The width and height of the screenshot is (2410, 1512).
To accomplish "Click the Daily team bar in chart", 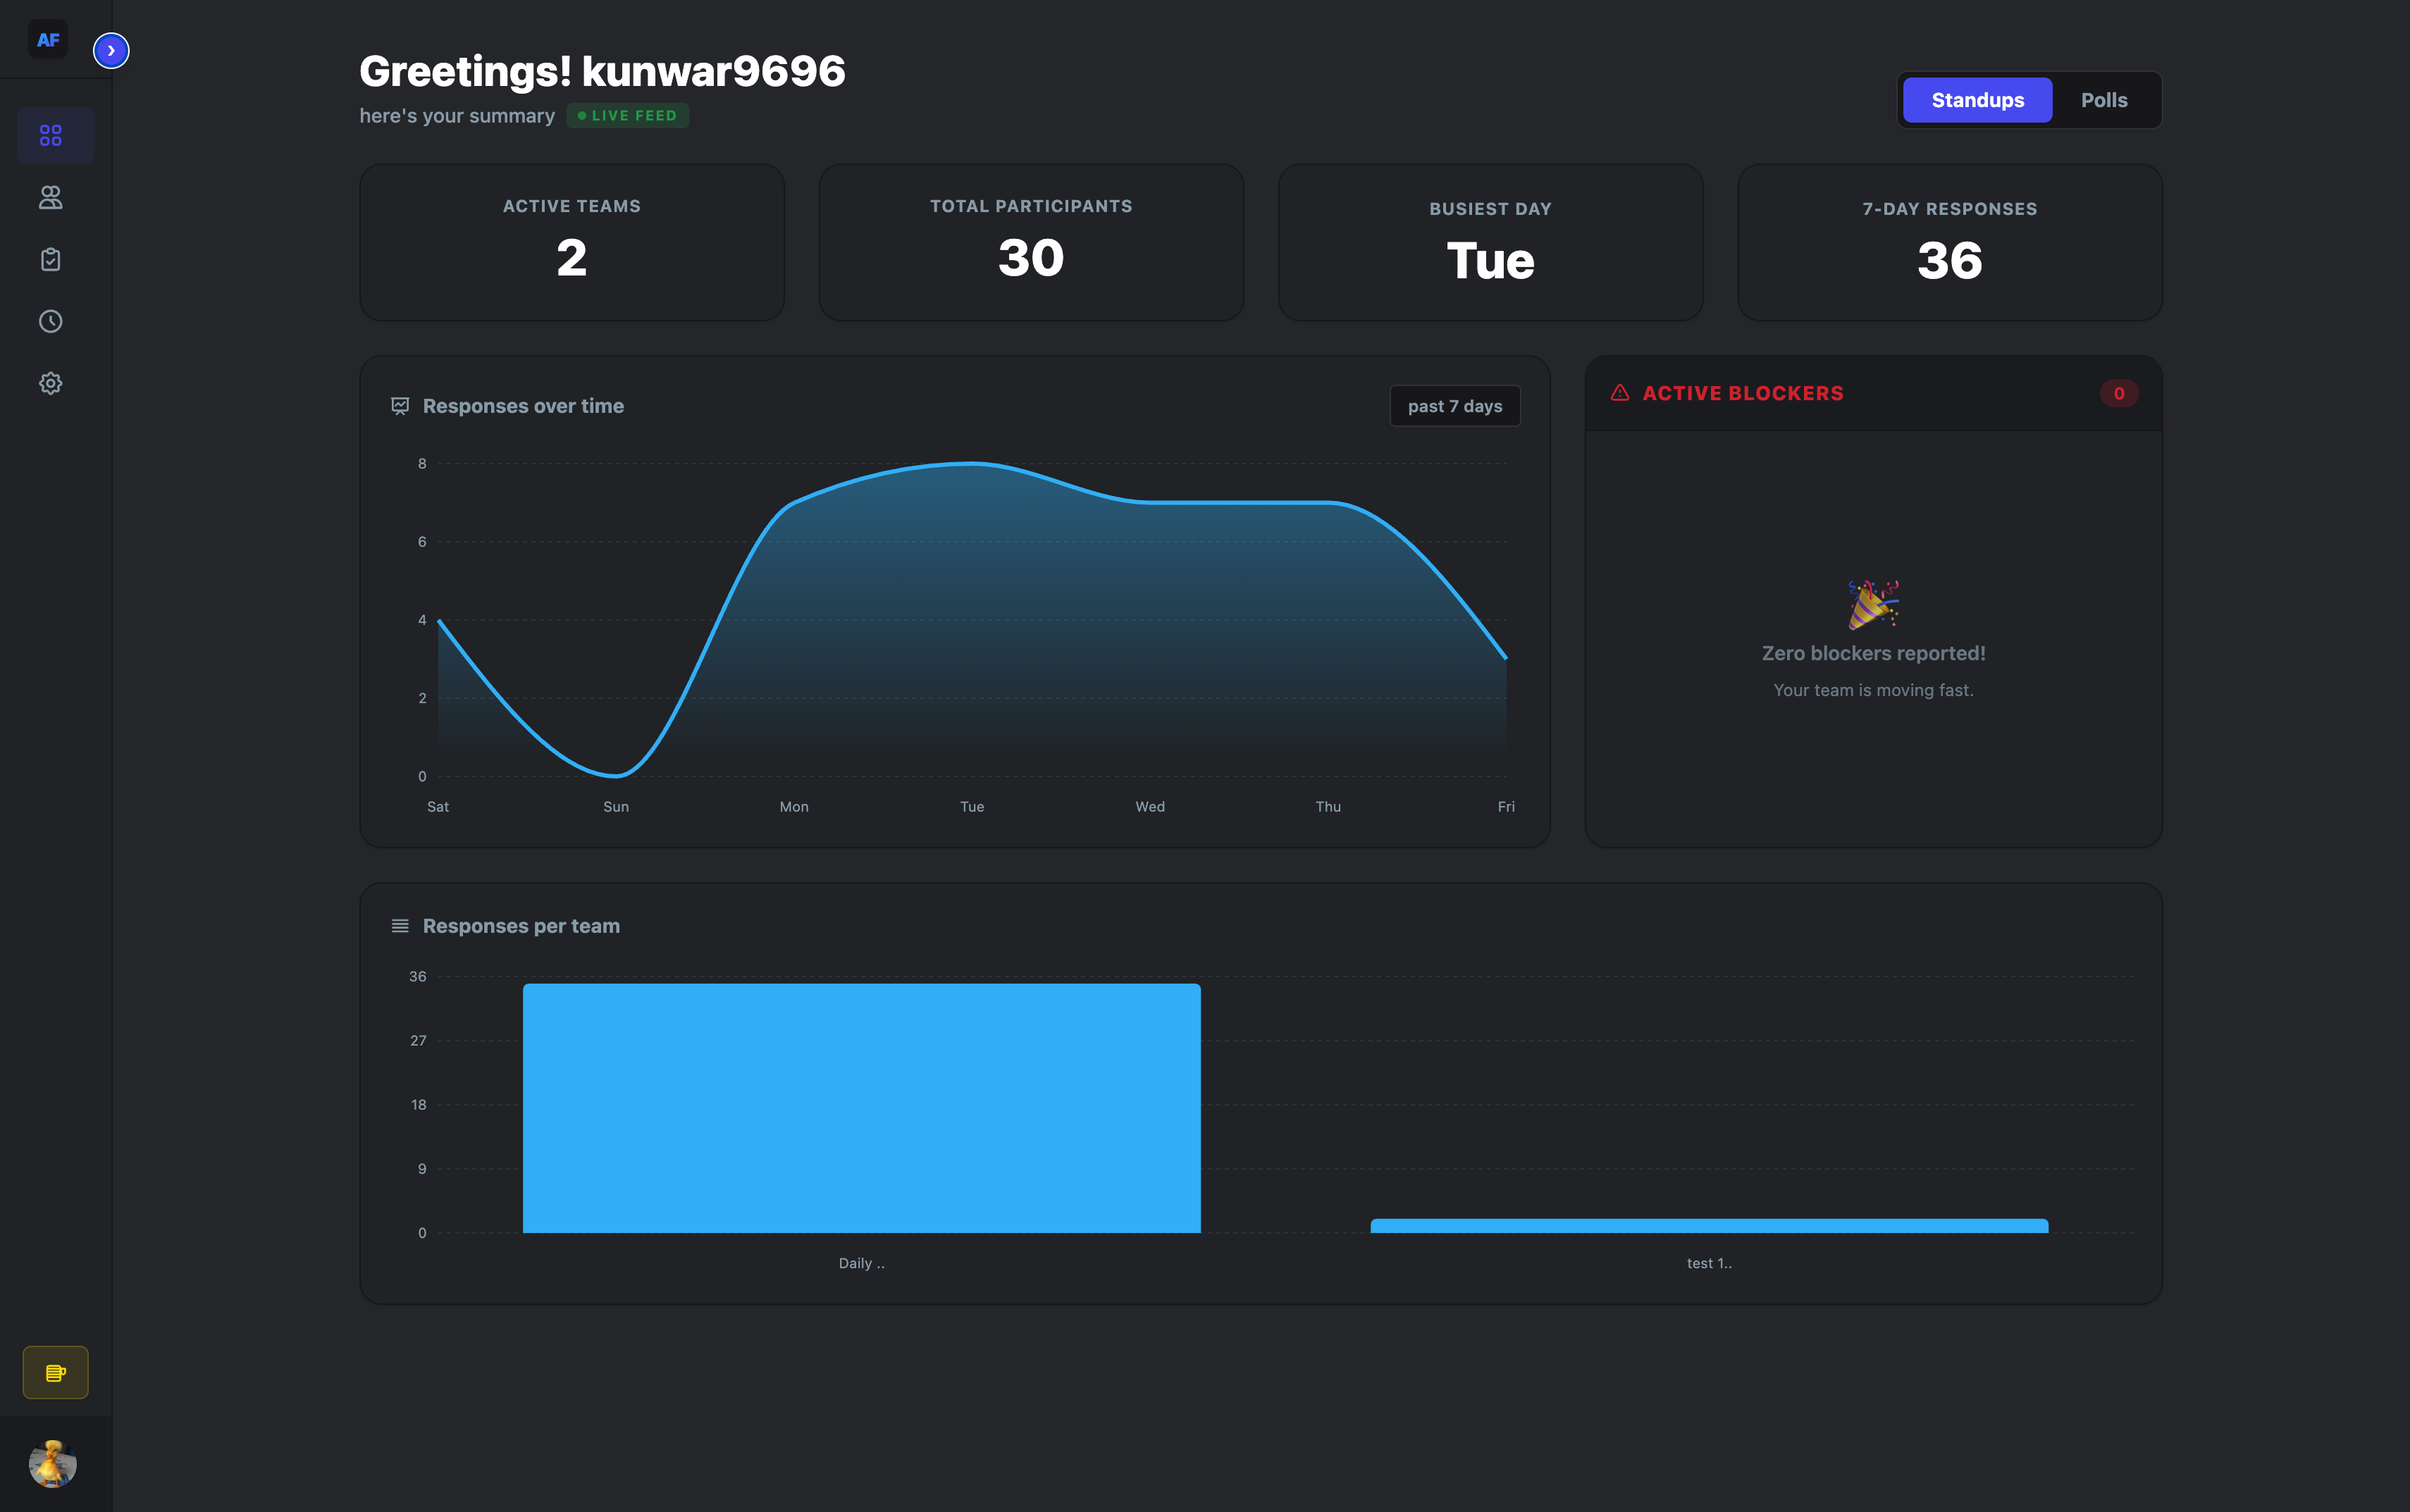I will (861, 1108).
